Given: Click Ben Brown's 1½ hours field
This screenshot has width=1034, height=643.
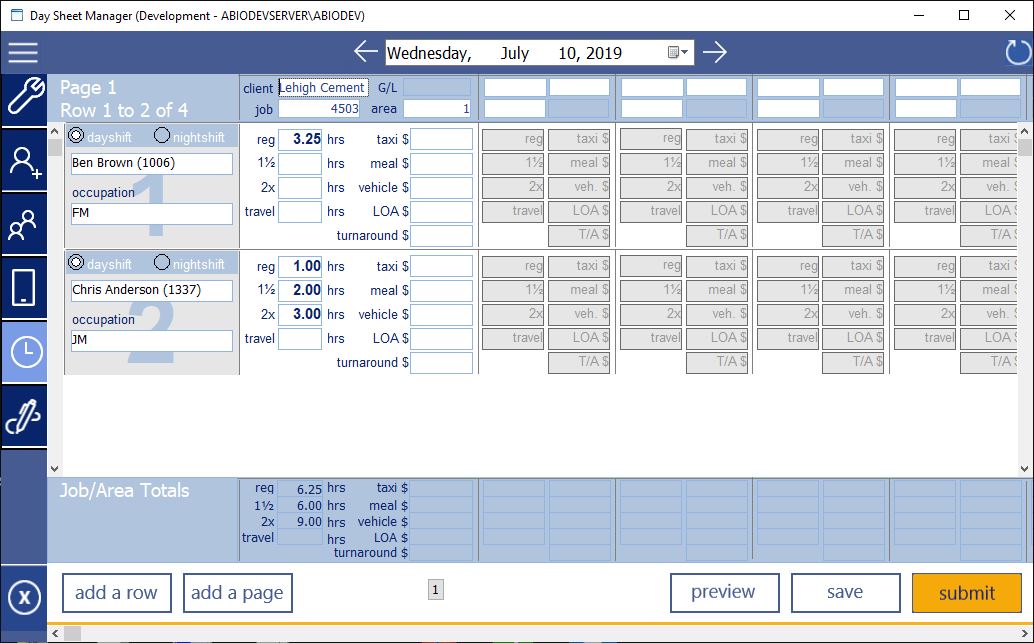Looking at the screenshot, I should point(300,164).
